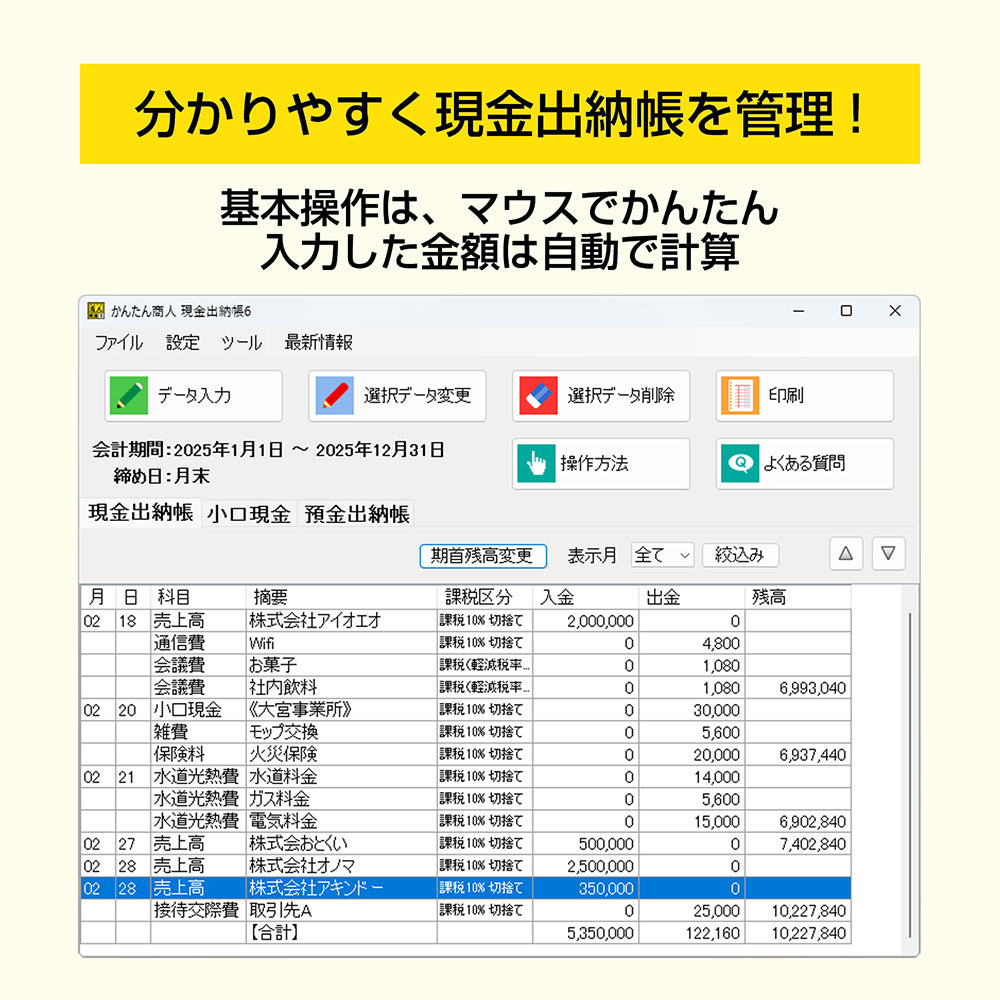Click the hand pointer 操作方法 icon
Image resolution: width=1000 pixels, height=1000 pixels.
536,464
